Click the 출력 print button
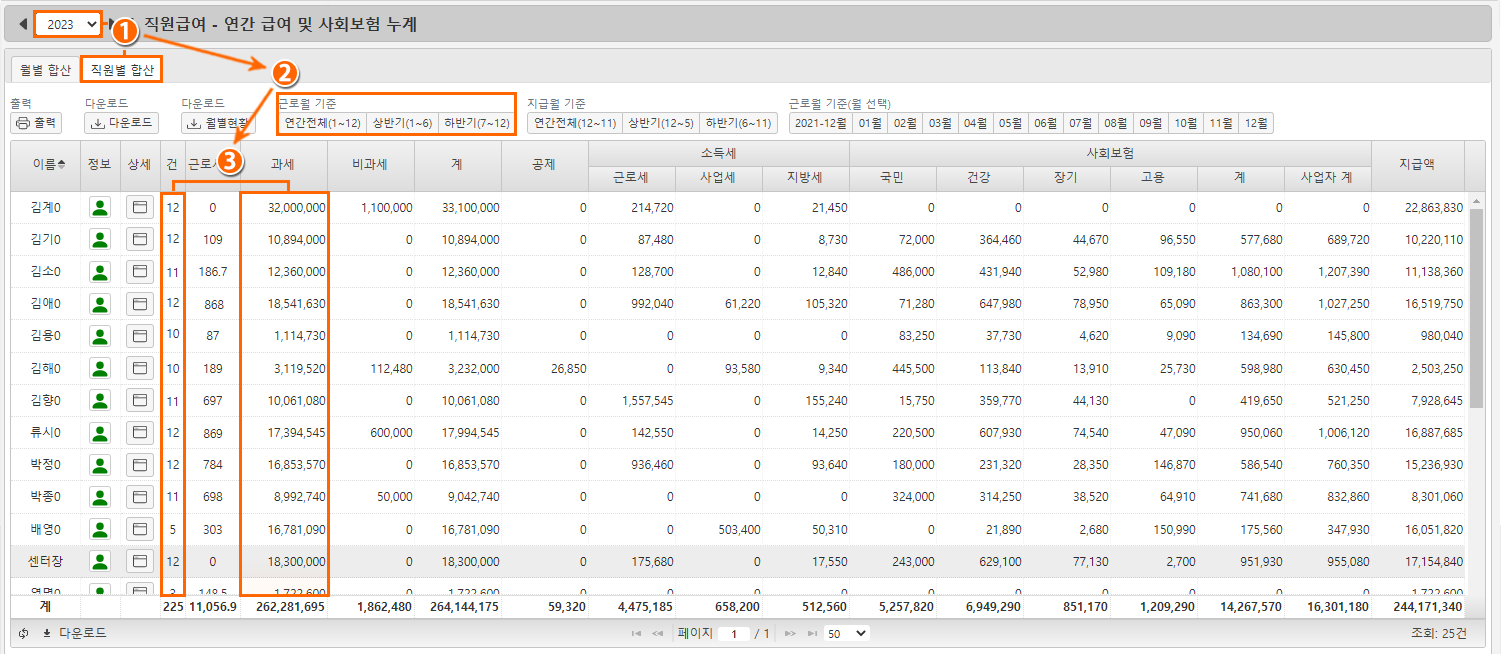 [x=36, y=123]
